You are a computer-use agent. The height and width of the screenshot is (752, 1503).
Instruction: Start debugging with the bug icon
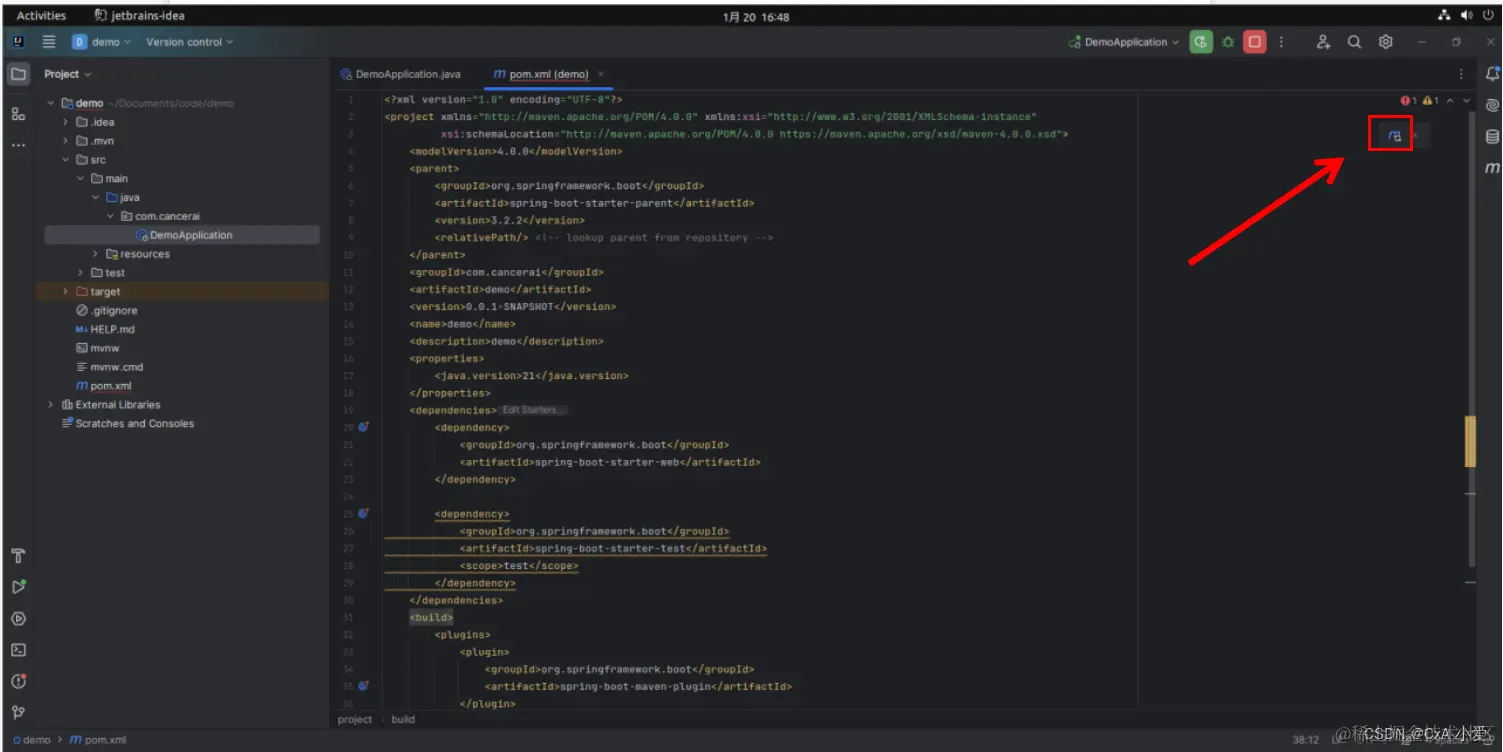point(1228,42)
